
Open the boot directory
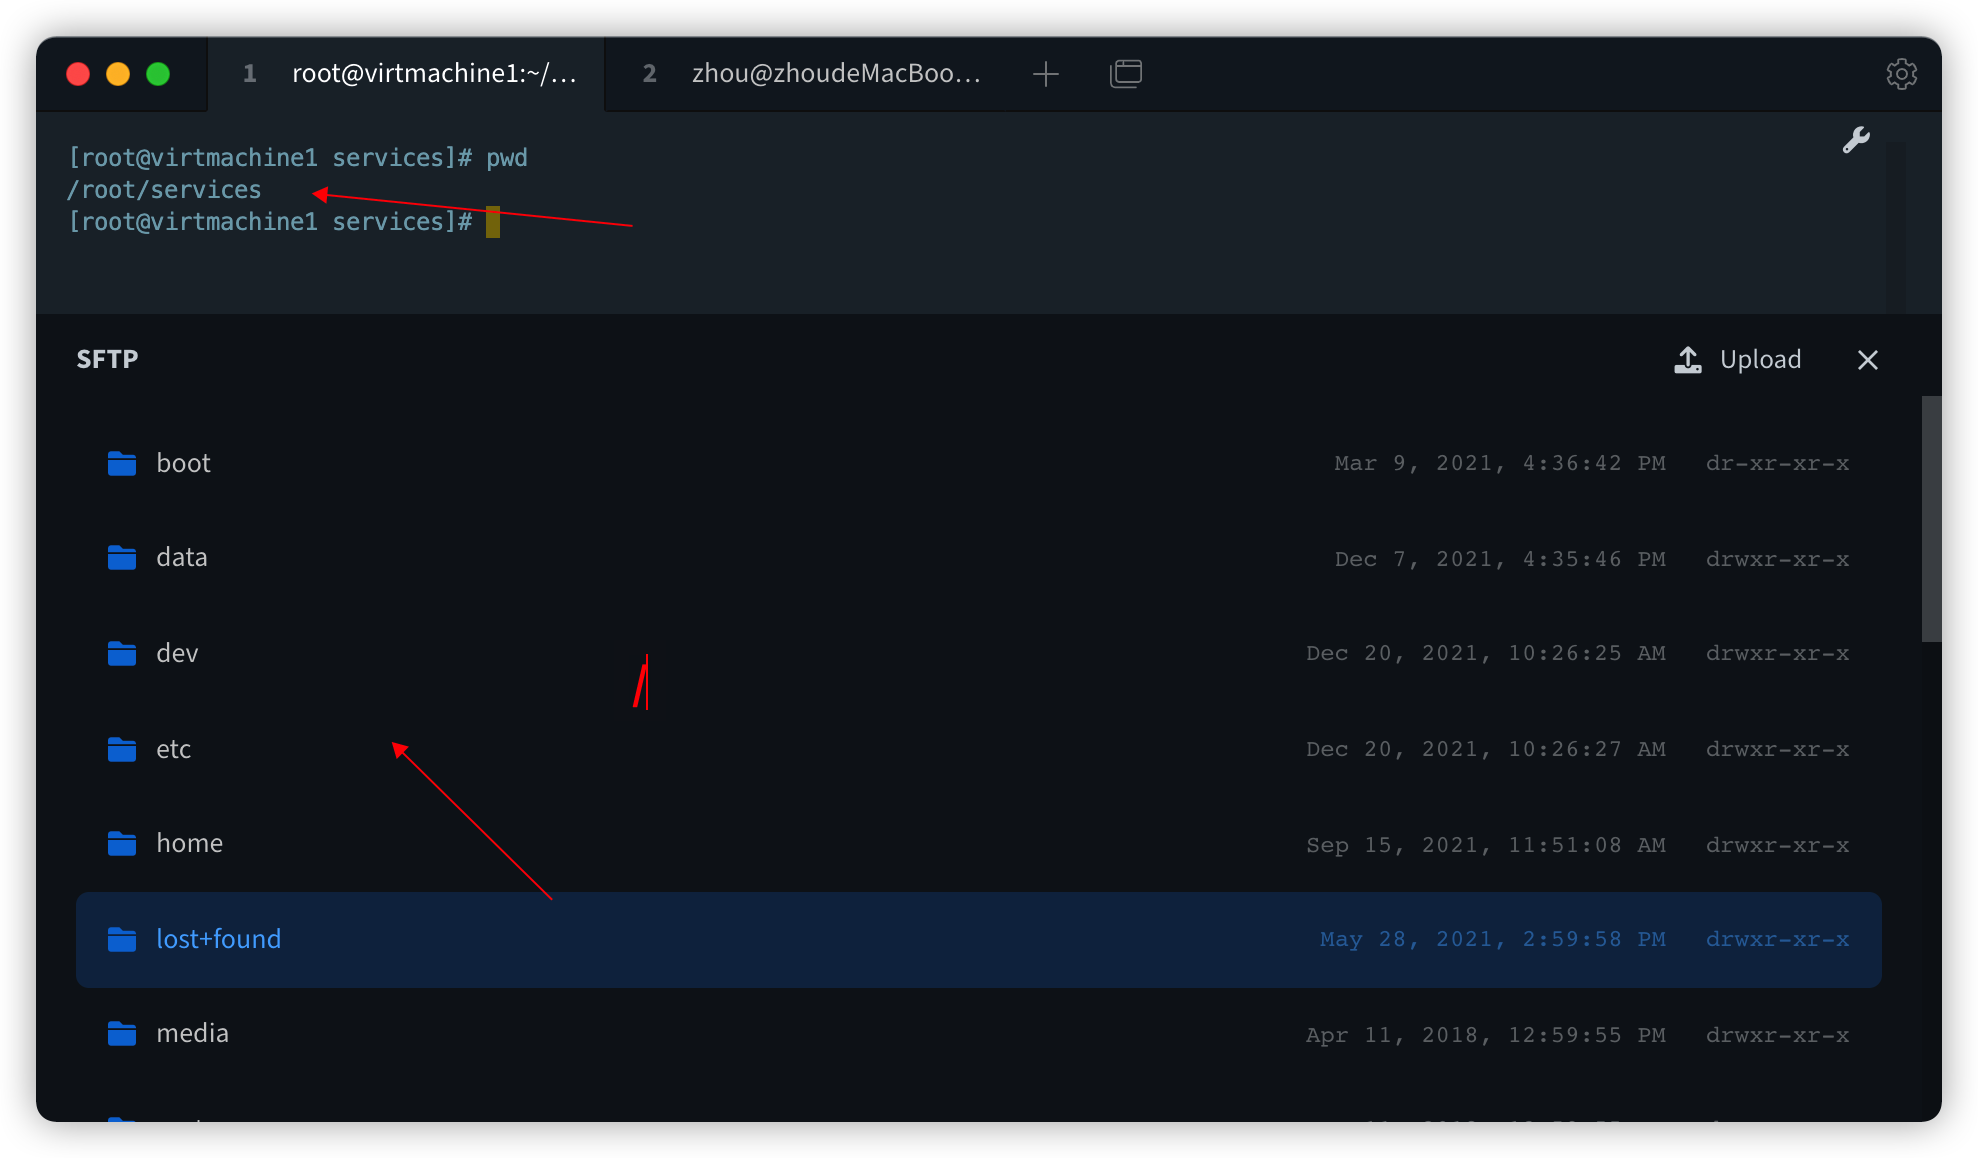(183, 463)
